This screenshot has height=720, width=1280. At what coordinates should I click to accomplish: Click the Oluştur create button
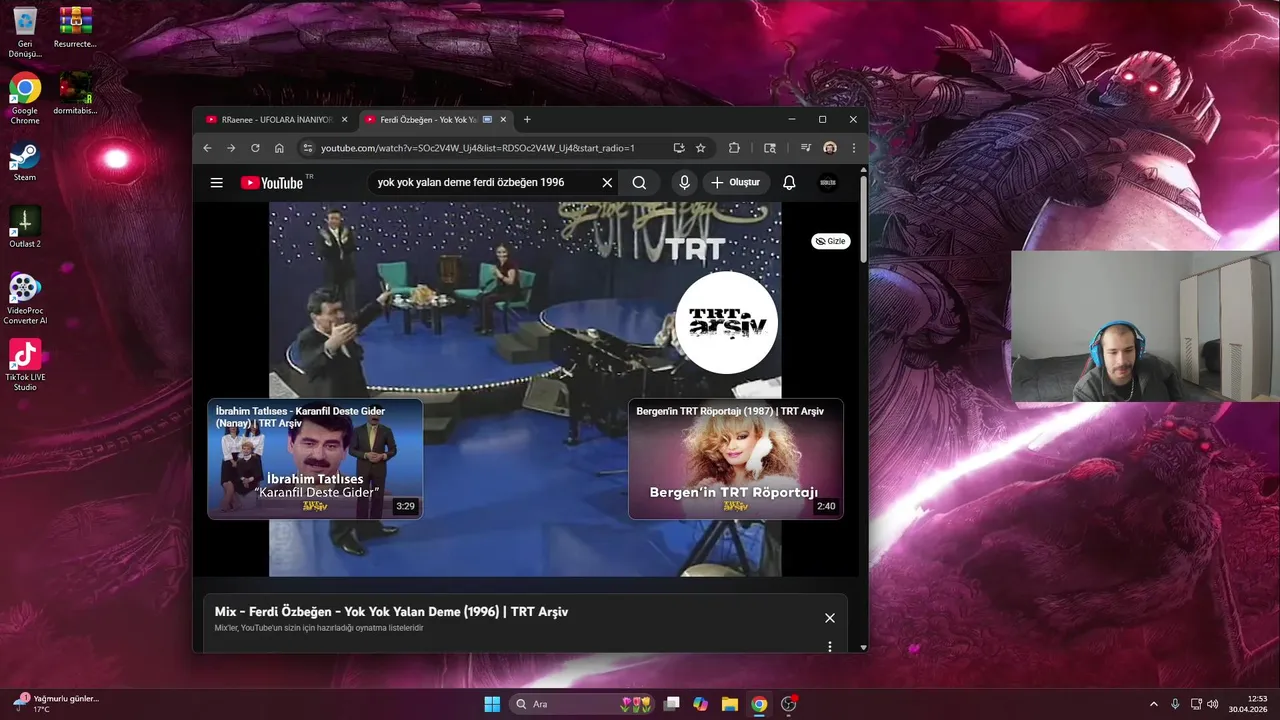[735, 182]
